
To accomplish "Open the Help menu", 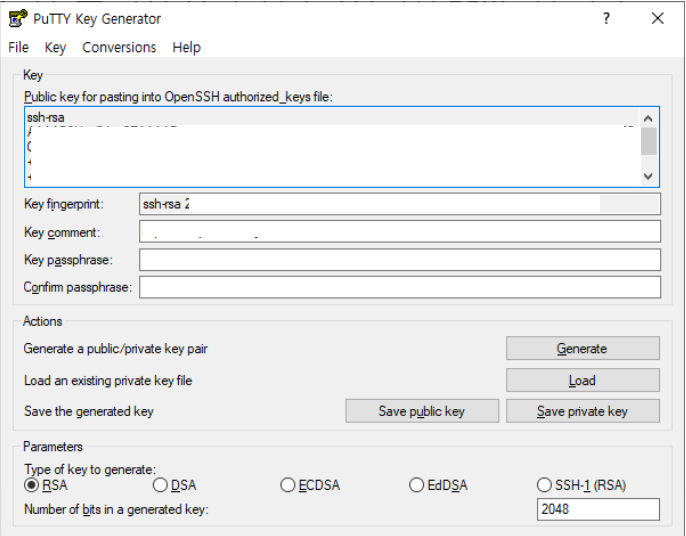I will tap(186, 47).
